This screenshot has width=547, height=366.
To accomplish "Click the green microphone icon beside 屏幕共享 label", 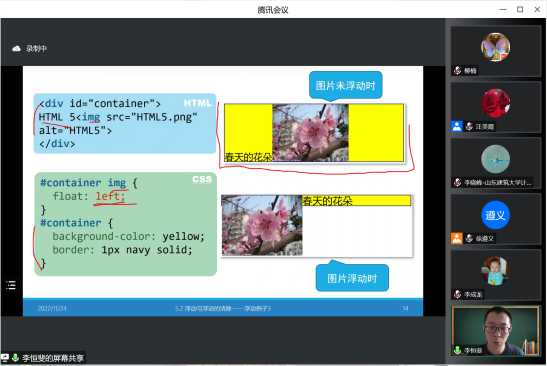I will click(x=15, y=358).
